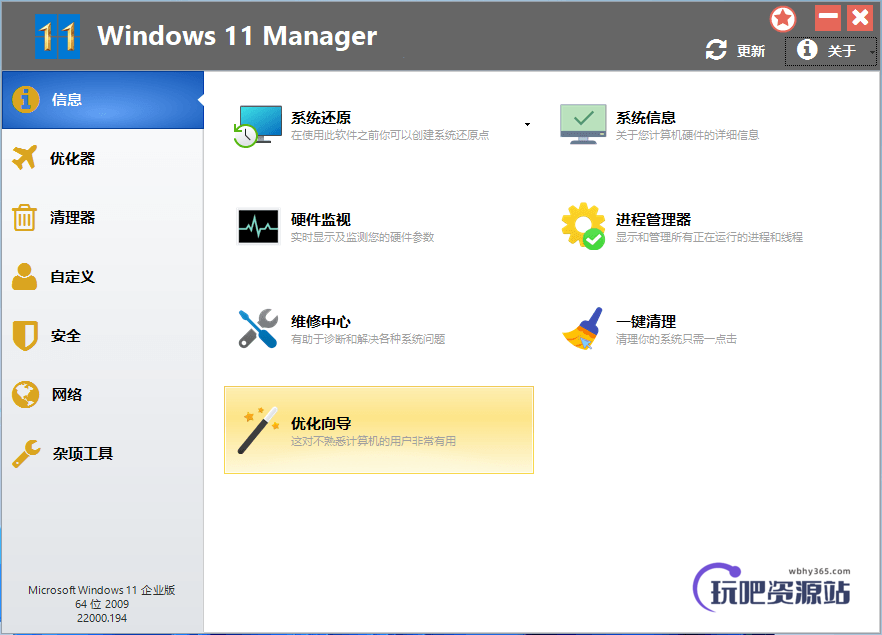Click text 清理你的系统只需一点击
This screenshot has width=882, height=635.
[x=676, y=339]
